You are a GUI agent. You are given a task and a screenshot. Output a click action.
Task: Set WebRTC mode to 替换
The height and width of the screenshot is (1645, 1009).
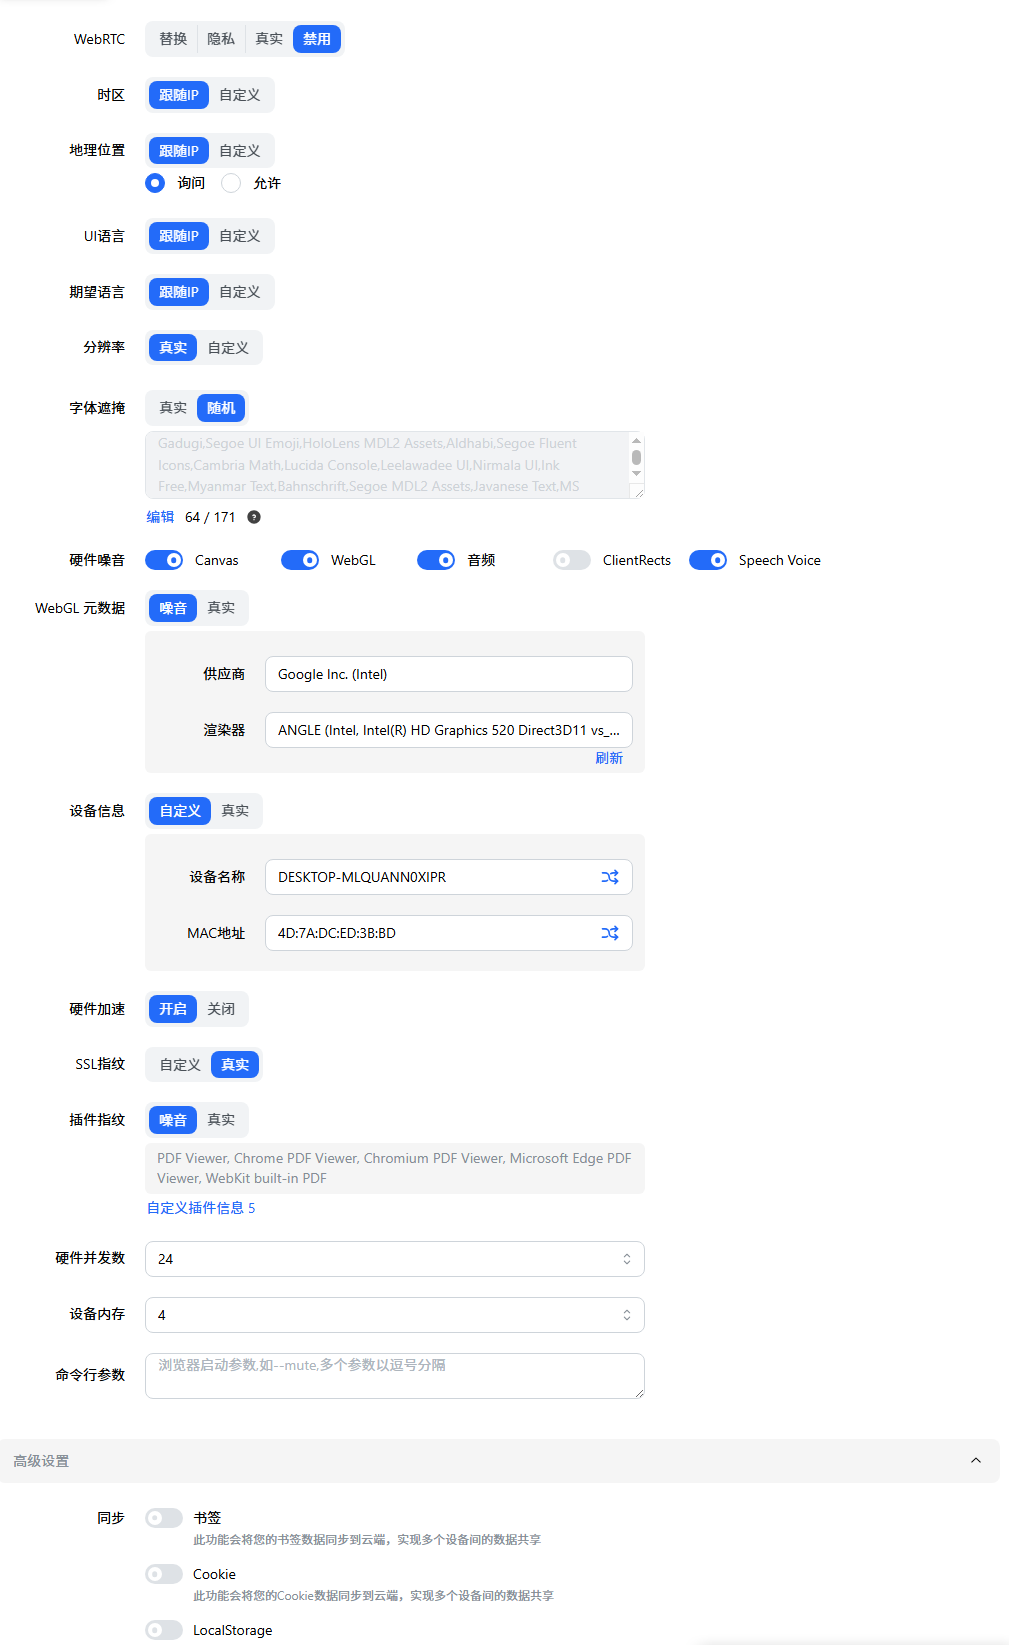[173, 39]
